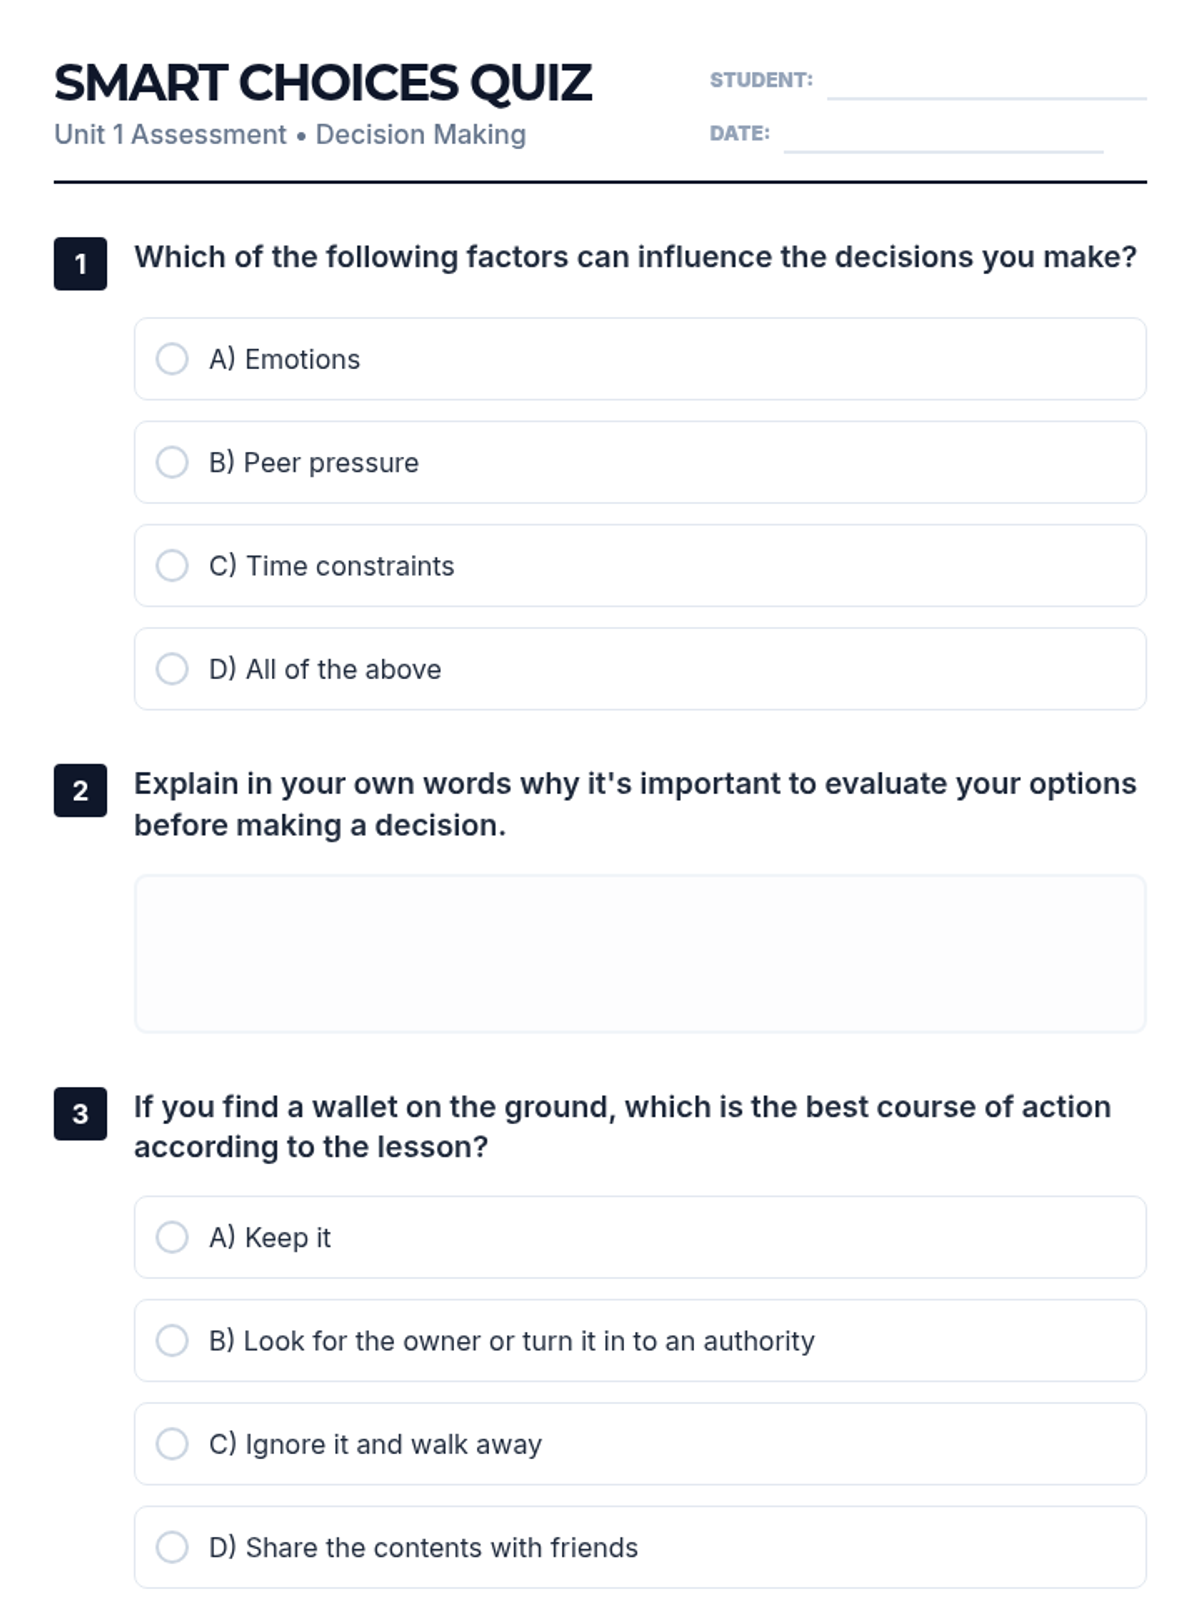The width and height of the screenshot is (1200, 1600).
Task: Click the question 3 number badge
Action: 80,1113
